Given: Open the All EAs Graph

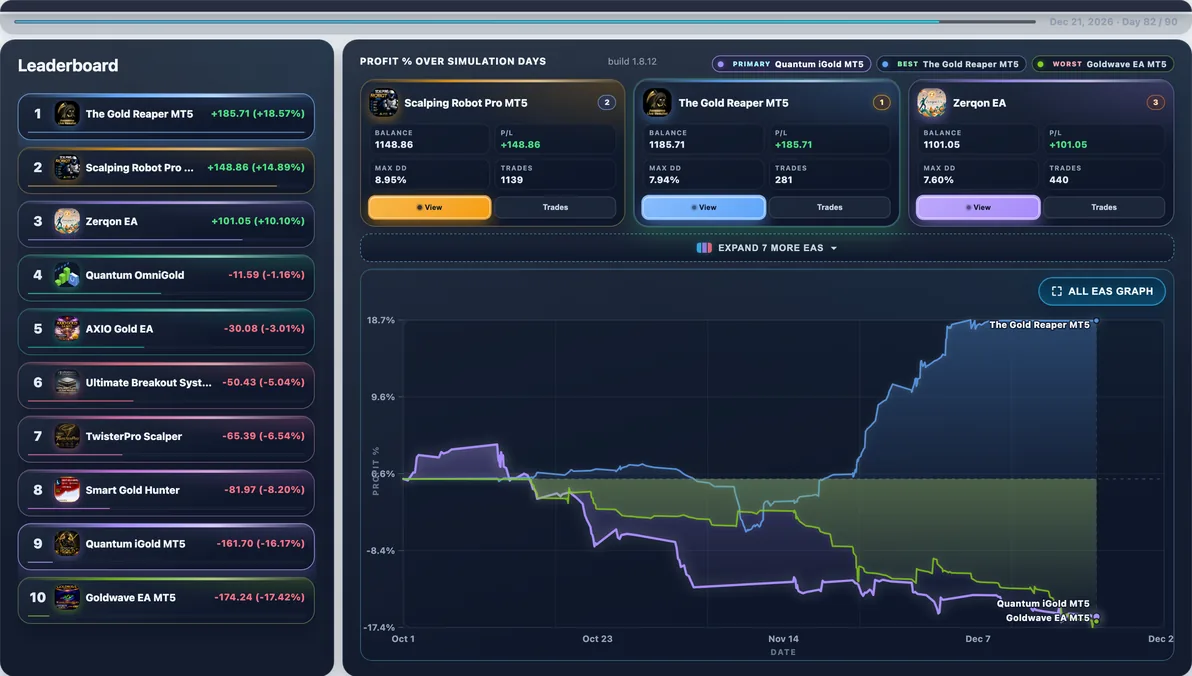Looking at the screenshot, I should click(x=1102, y=291).
